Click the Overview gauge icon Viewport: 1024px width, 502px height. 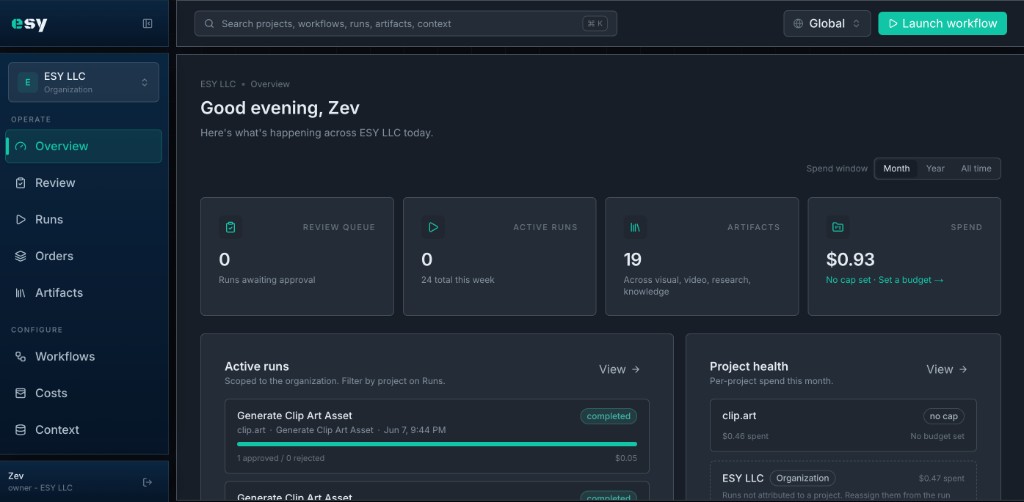click(20, 146)
